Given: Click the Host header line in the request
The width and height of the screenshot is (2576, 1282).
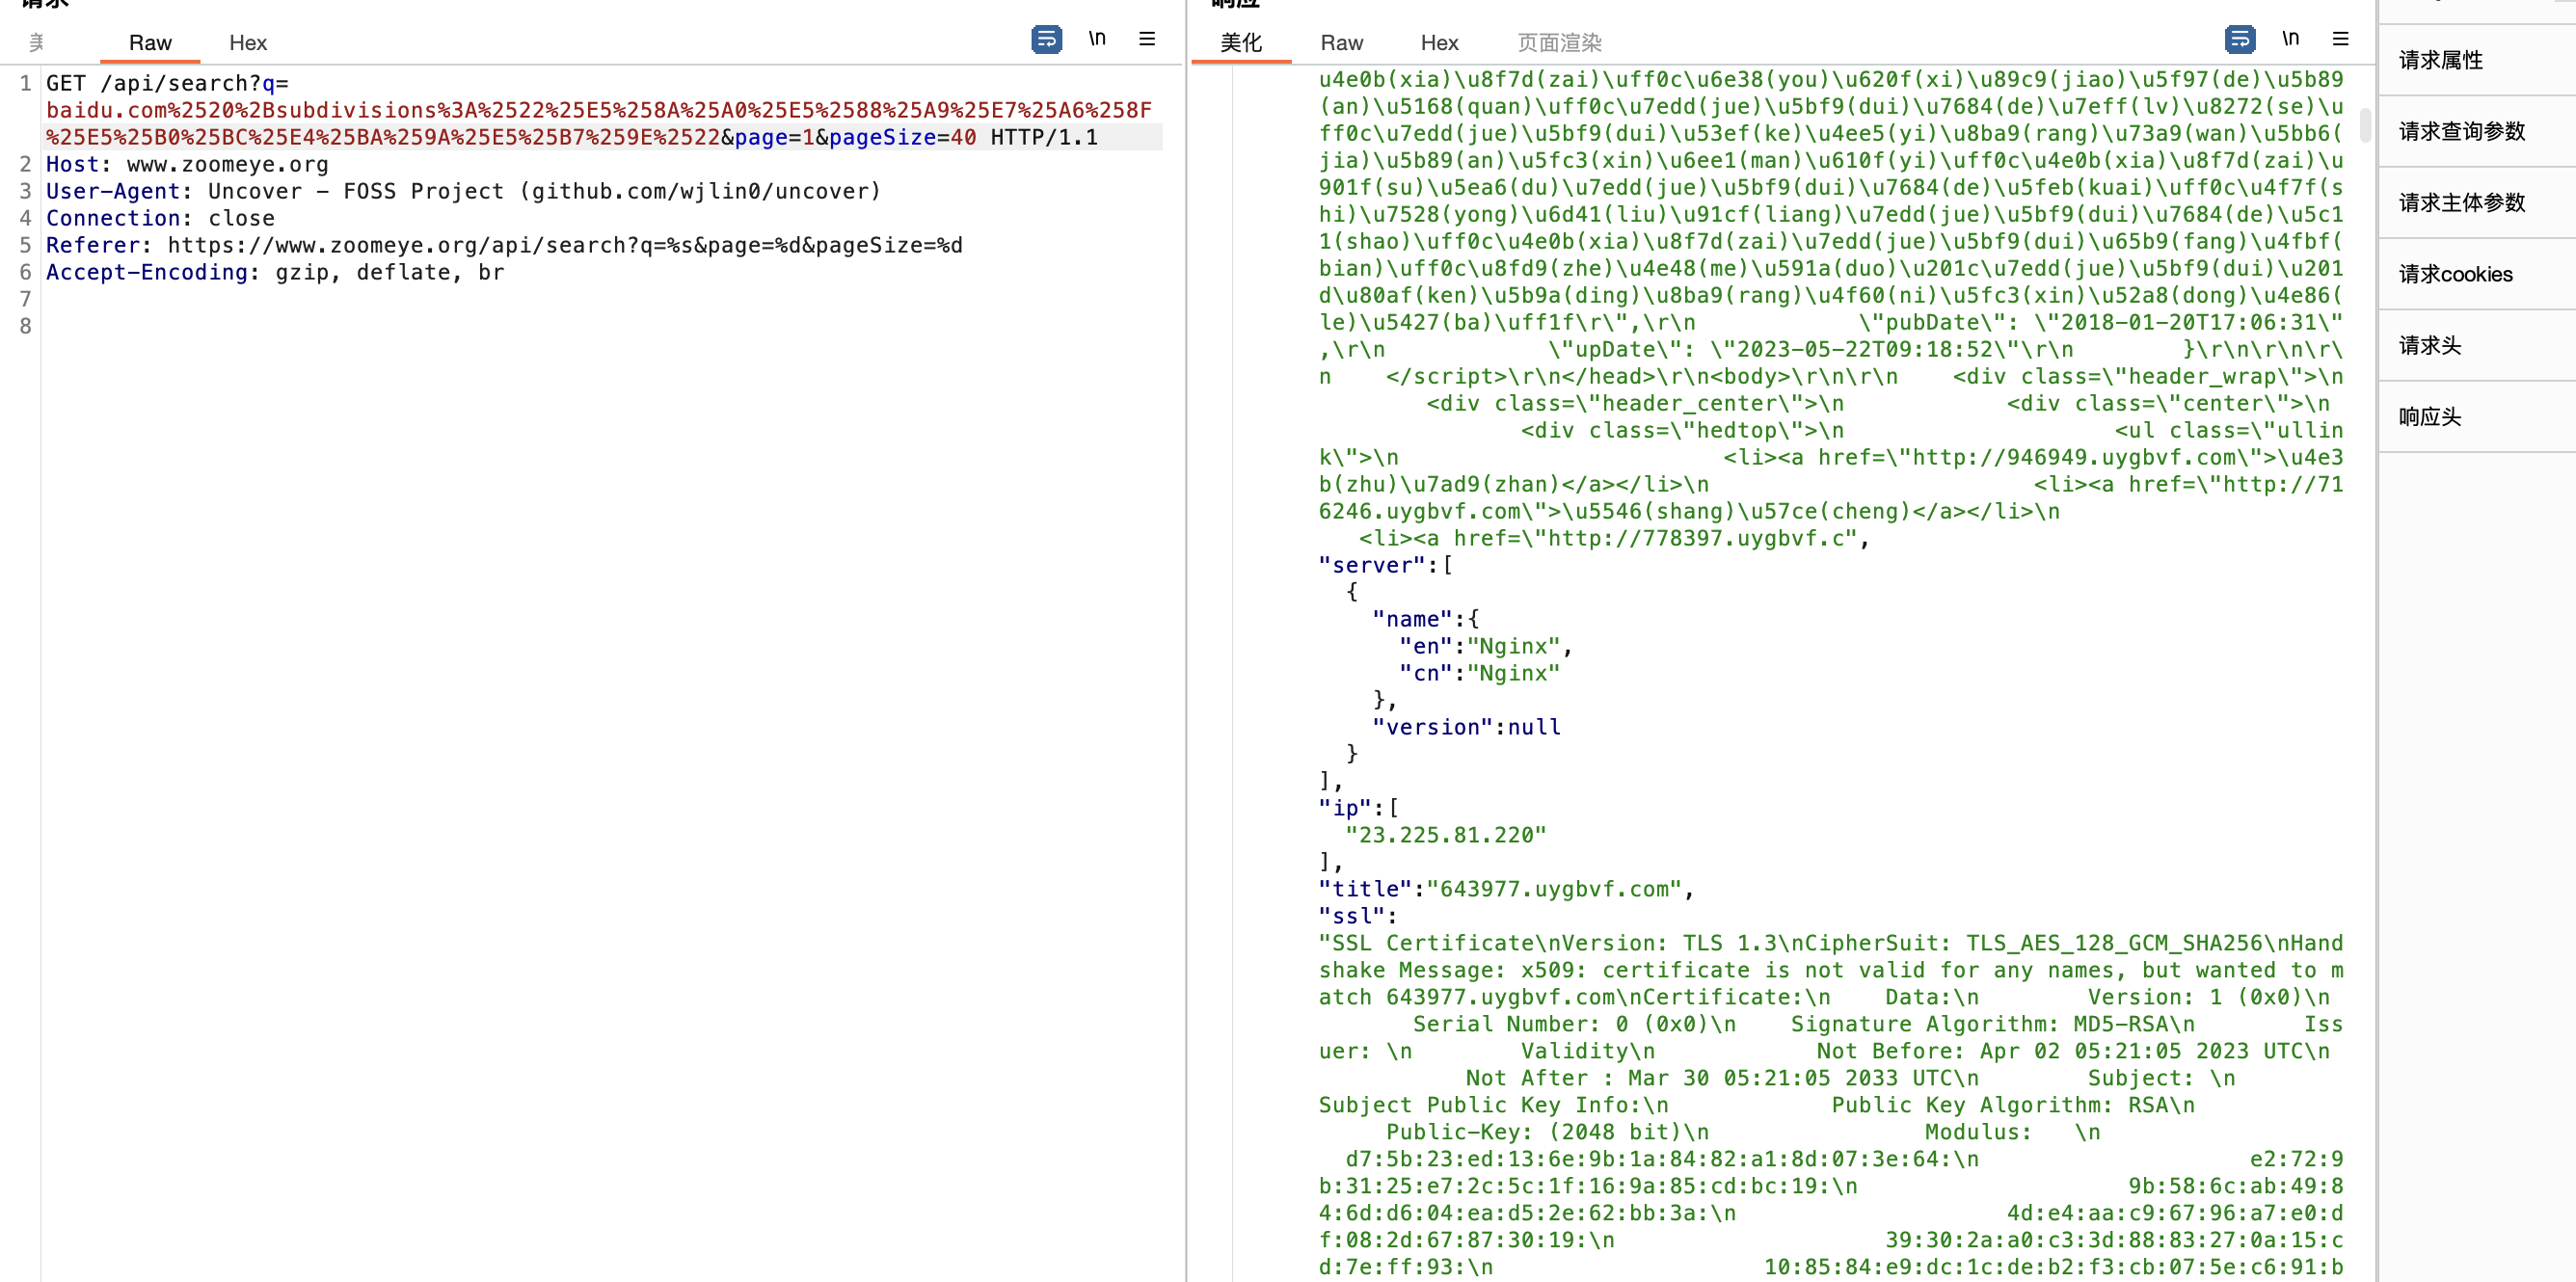Looking at the screenshot, I should 187,164.
